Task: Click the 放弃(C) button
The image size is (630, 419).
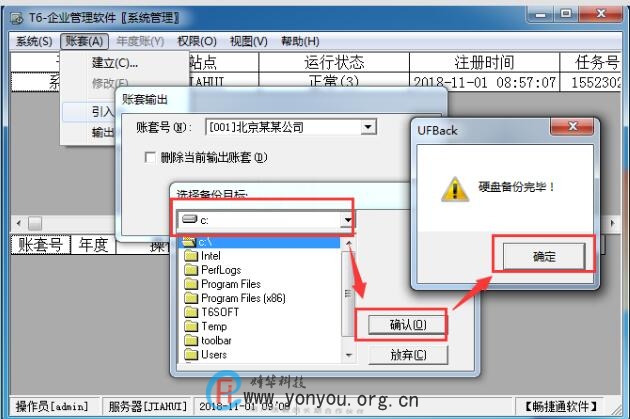Action: coord(408,355)
